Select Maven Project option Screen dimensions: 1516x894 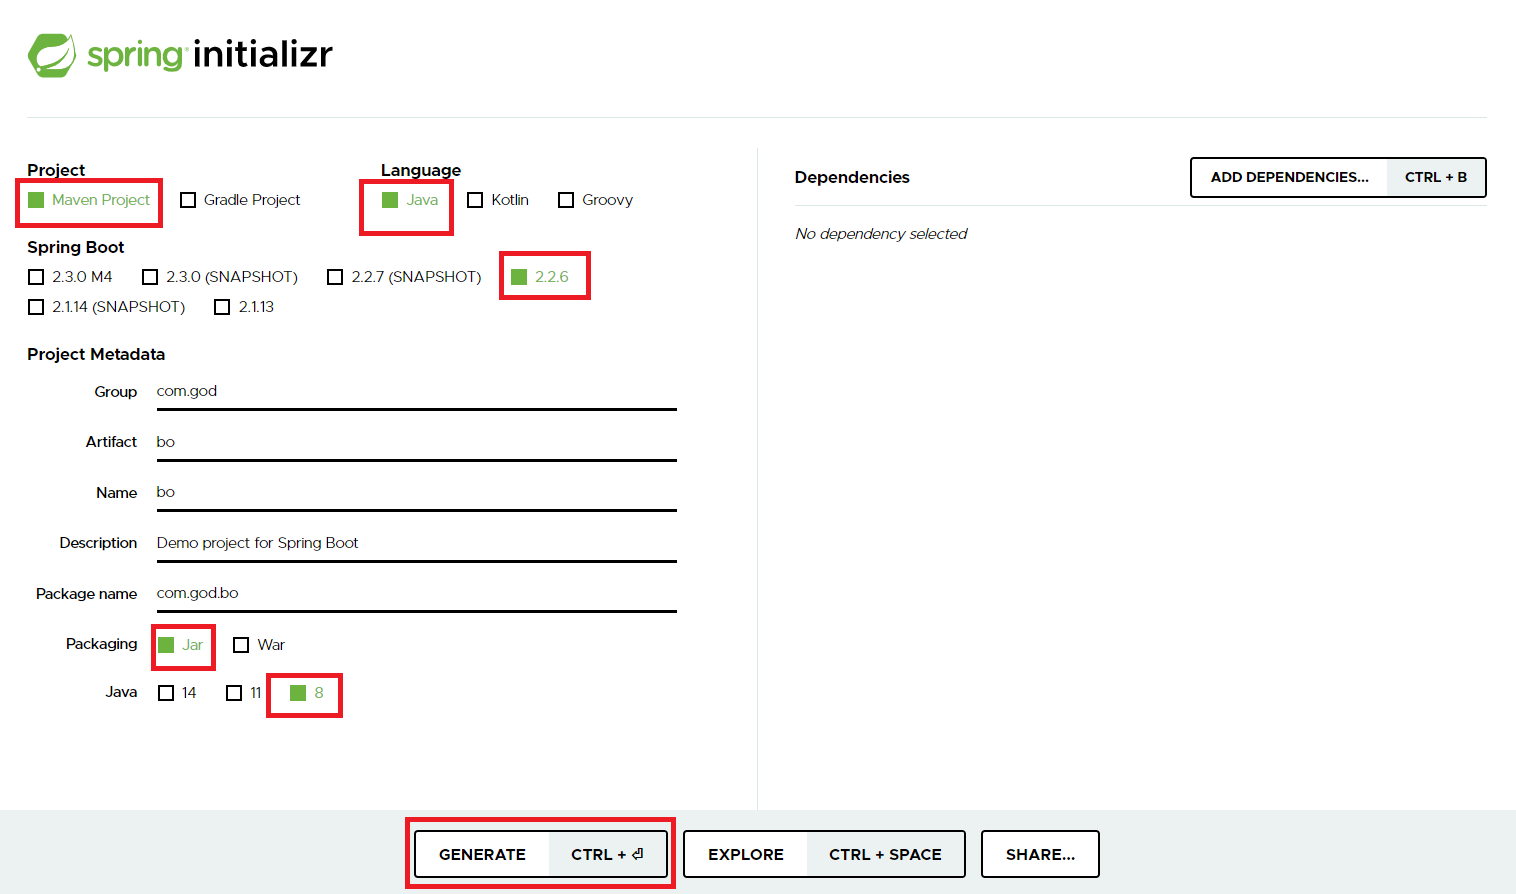coord(89,200)
